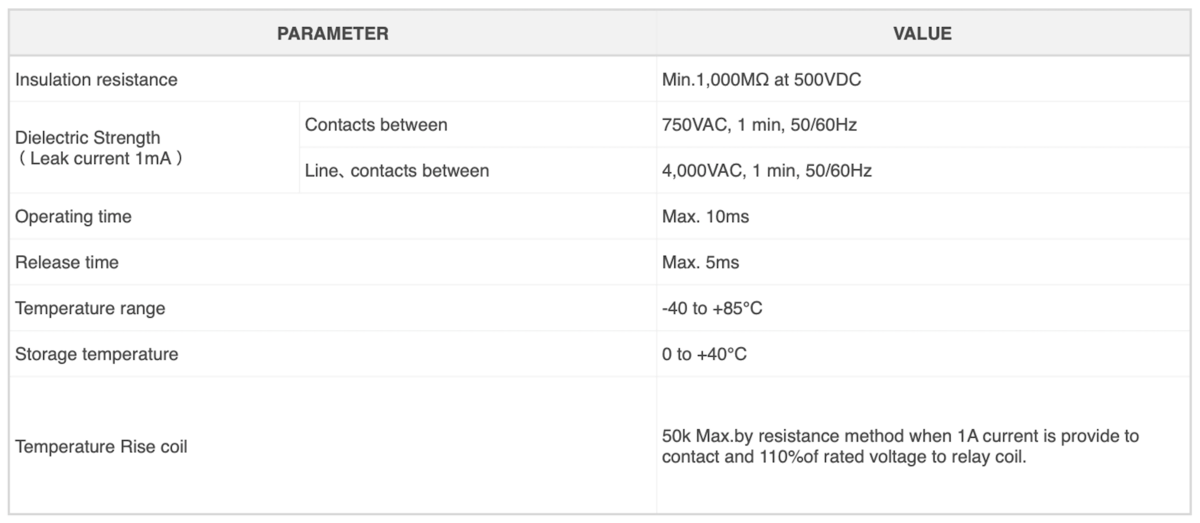Select the Operating time parameter
This screenshot has height=523, width=1200.
tap(333, 217)
